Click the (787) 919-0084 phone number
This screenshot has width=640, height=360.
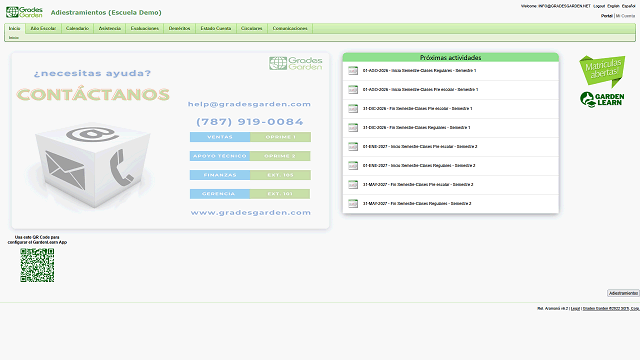point(250,122)
